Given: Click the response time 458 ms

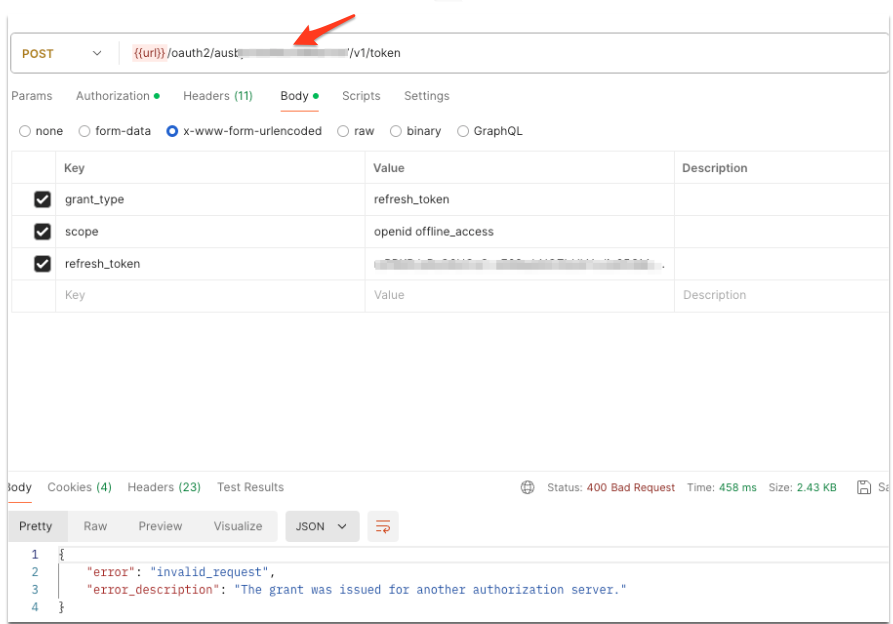Looking at the screenshot, I should click(738, 487).
